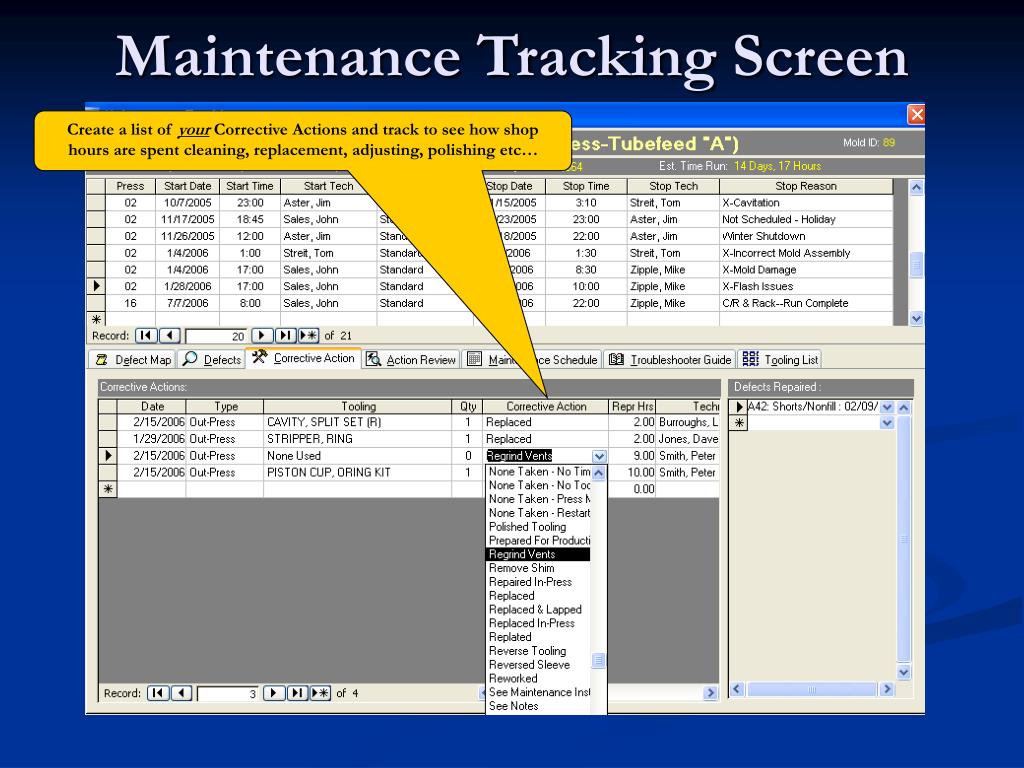
Task: Select Remove Shim in dropdown list
Action: pyautogui.click(x=538, y=568)
